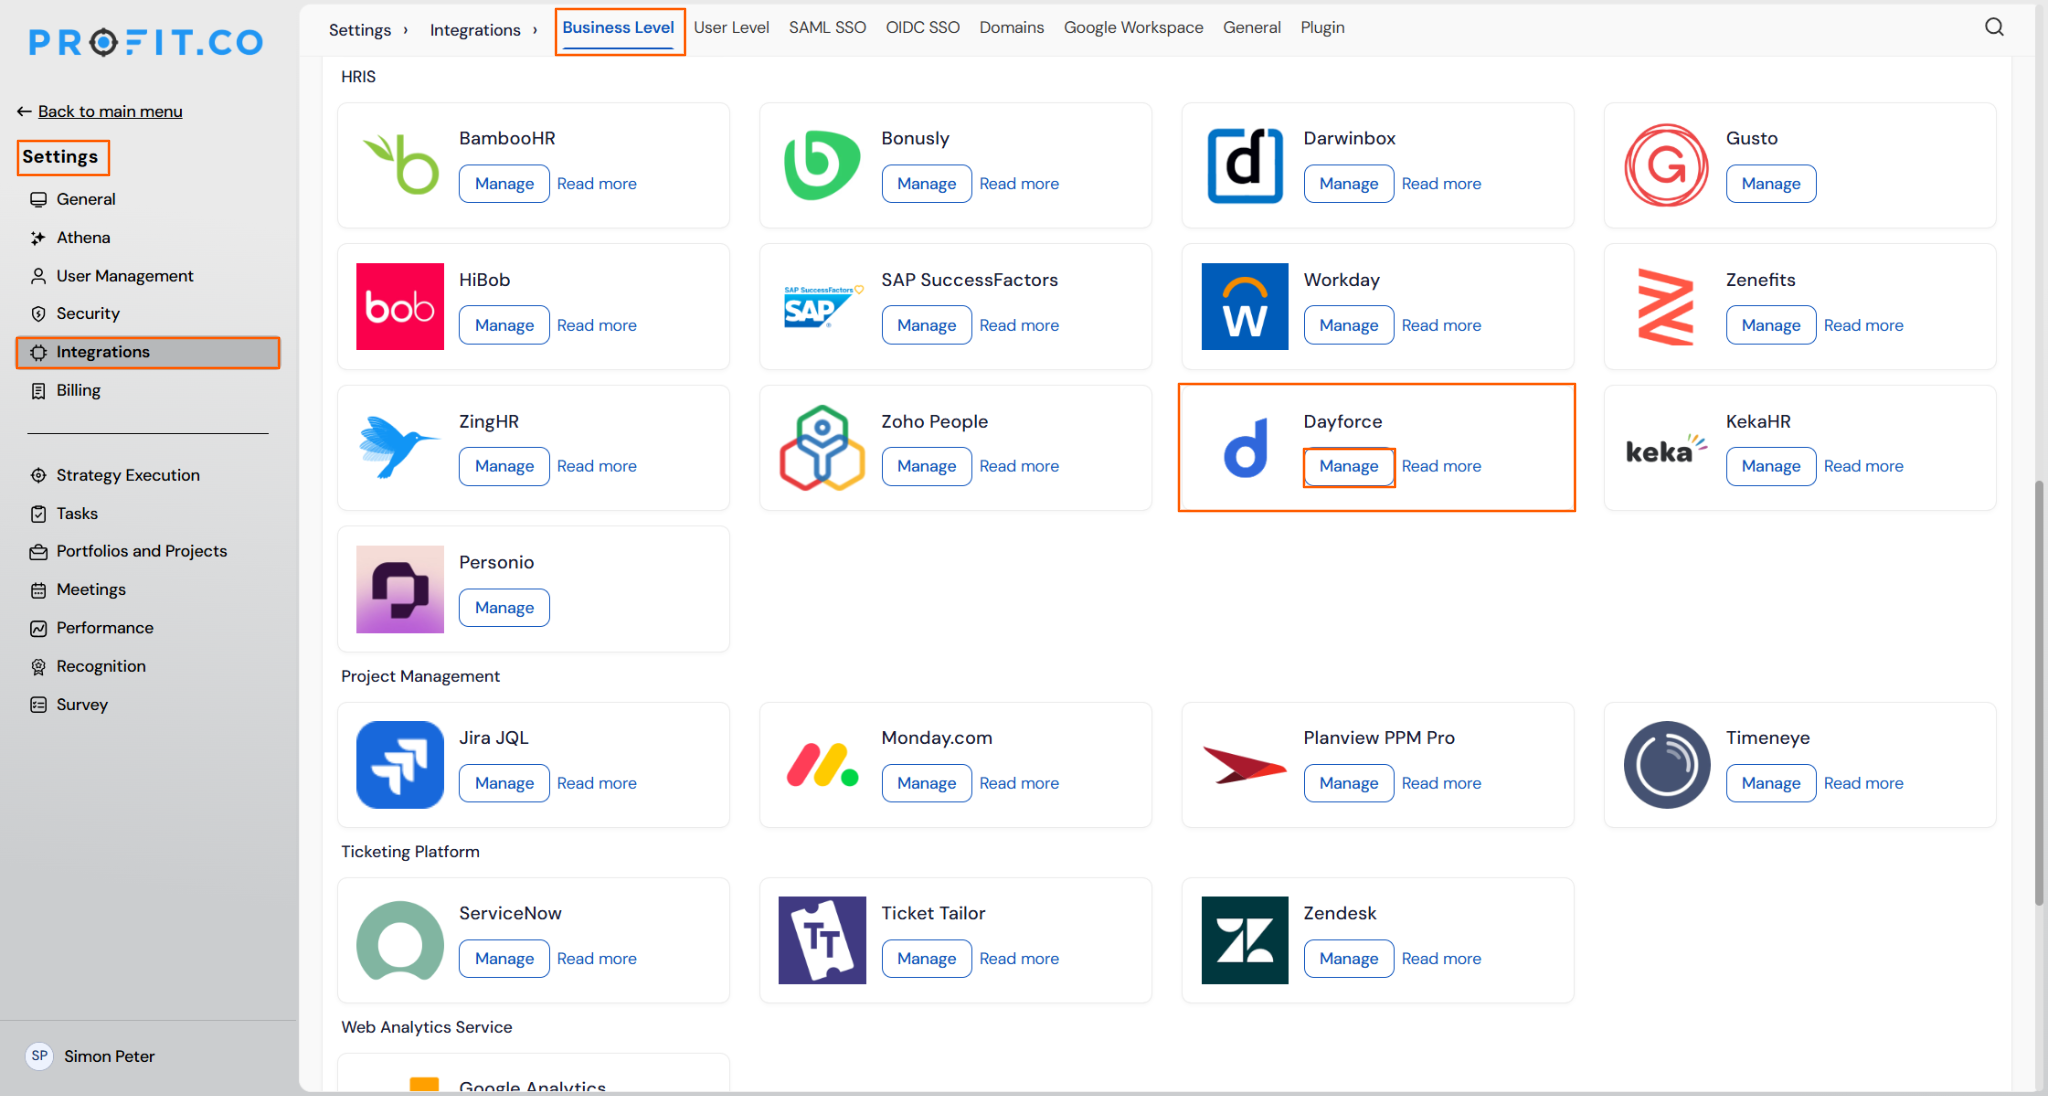Image resolution: width=2048 pixels, height=1096 pixels.
Task: Click the Jira JQL logo icon
Action: coord(400,765)
